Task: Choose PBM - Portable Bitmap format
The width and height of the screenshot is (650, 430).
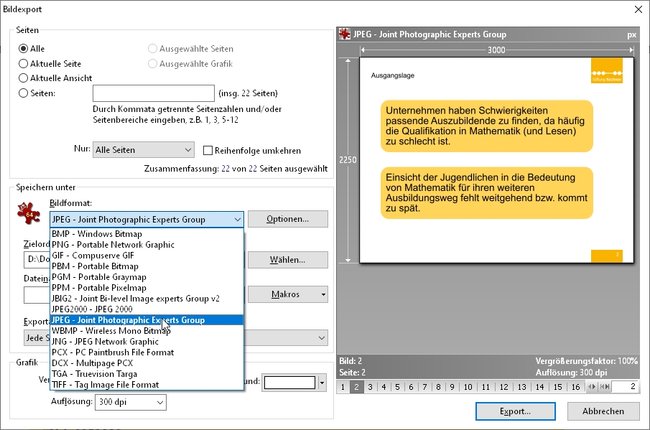Action: click(x=146, y=266)
